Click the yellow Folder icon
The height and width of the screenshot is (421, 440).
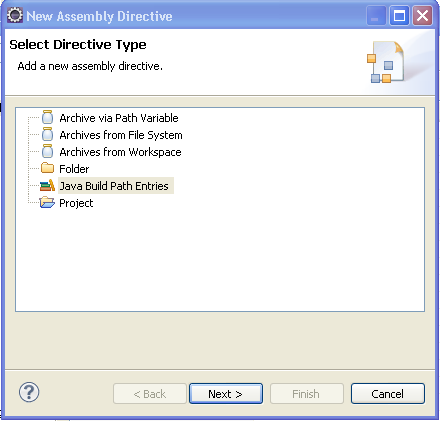coord(47,168)
